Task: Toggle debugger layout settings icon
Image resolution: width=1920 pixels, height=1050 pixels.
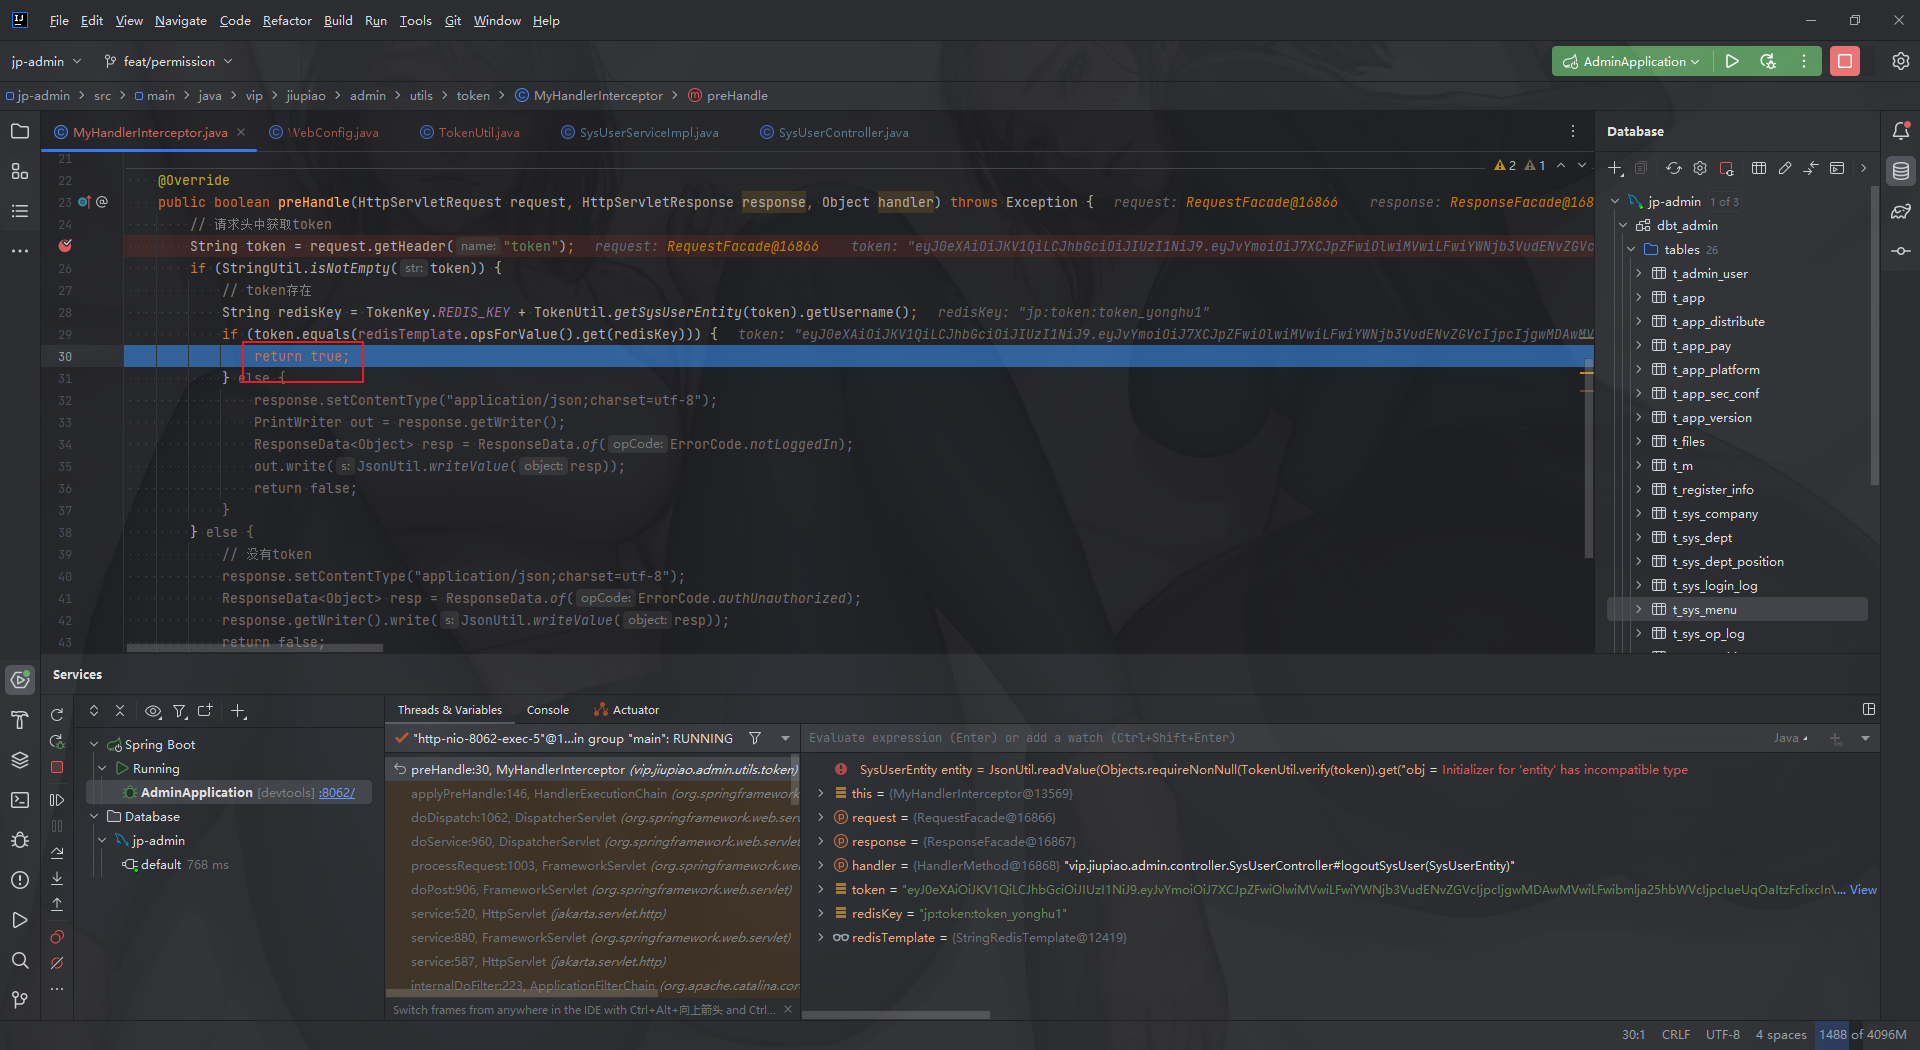Action: coord(1869,709)
